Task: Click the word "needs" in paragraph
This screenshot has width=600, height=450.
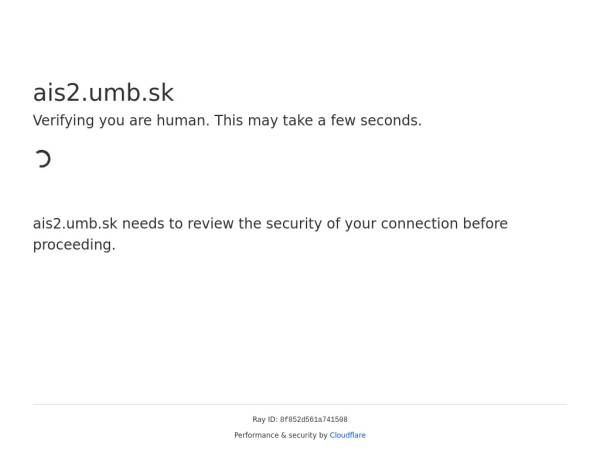Action: (144, 224)
